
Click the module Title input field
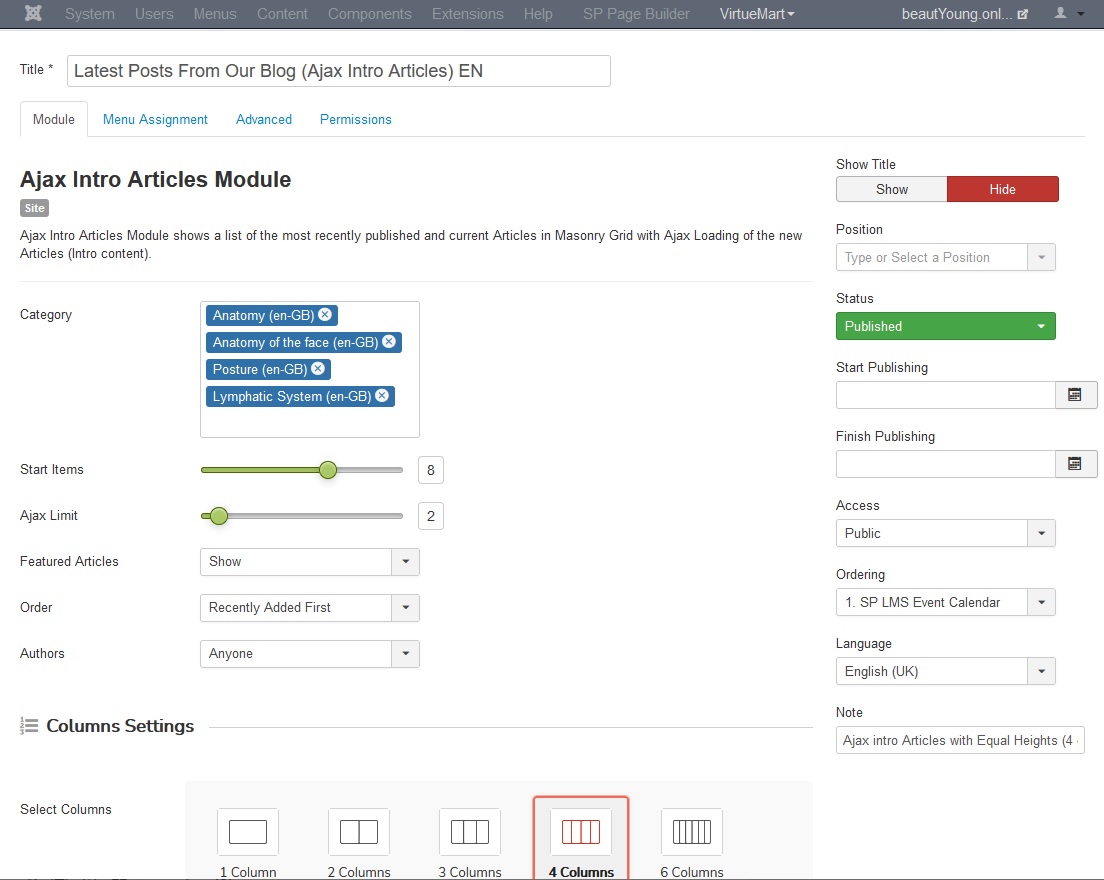click(339, 71)
